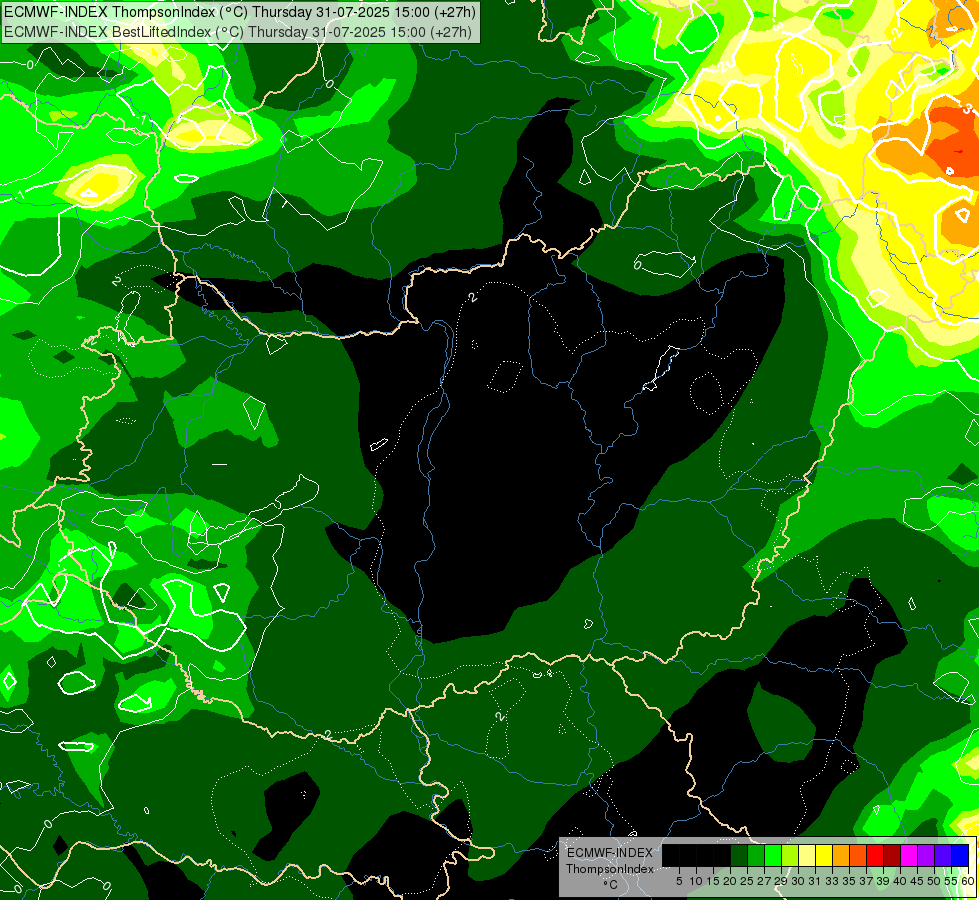Click the legend scale value 35
Viewport: 979px width, 900px height.
pyautogui.click(x=849, y=881)
